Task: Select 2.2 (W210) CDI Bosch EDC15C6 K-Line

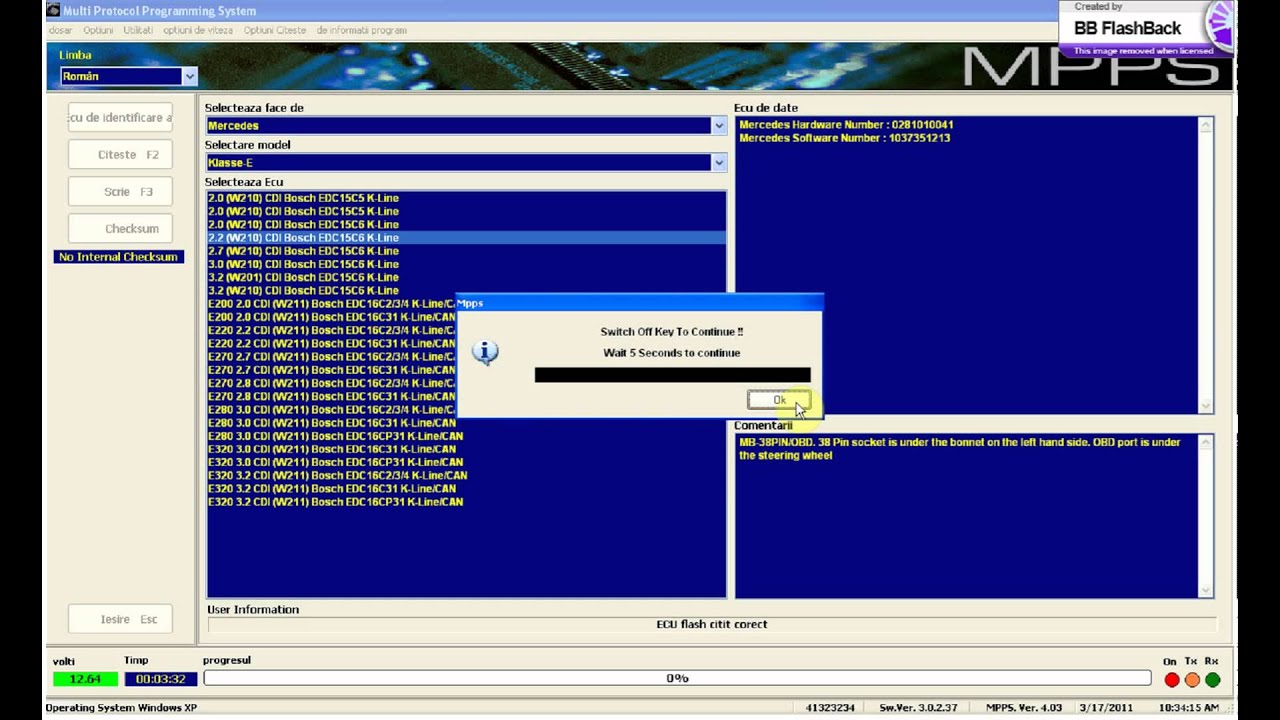Action: (466, 238)
